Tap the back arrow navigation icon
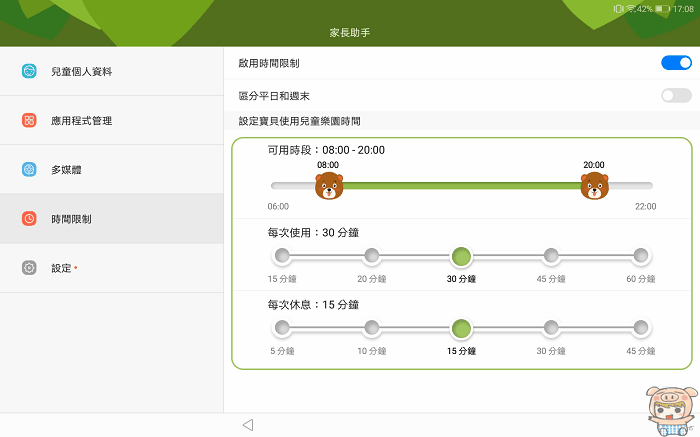700x437 pixels. pos(248,425)
